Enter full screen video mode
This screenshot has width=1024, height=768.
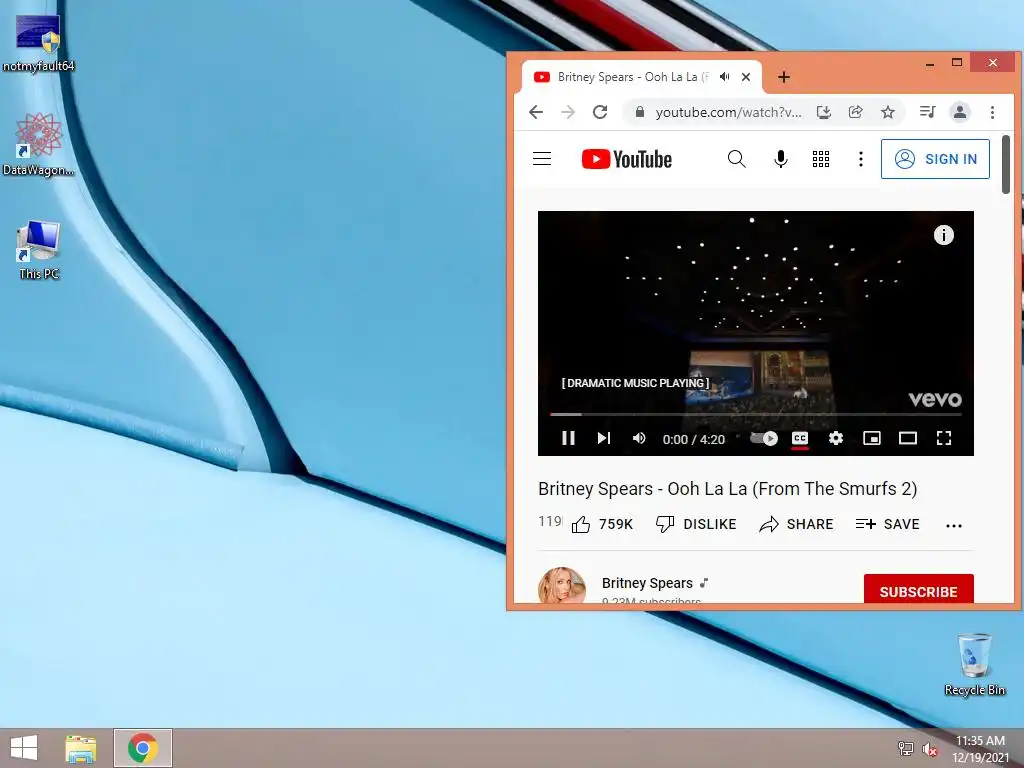click(944, 438)
